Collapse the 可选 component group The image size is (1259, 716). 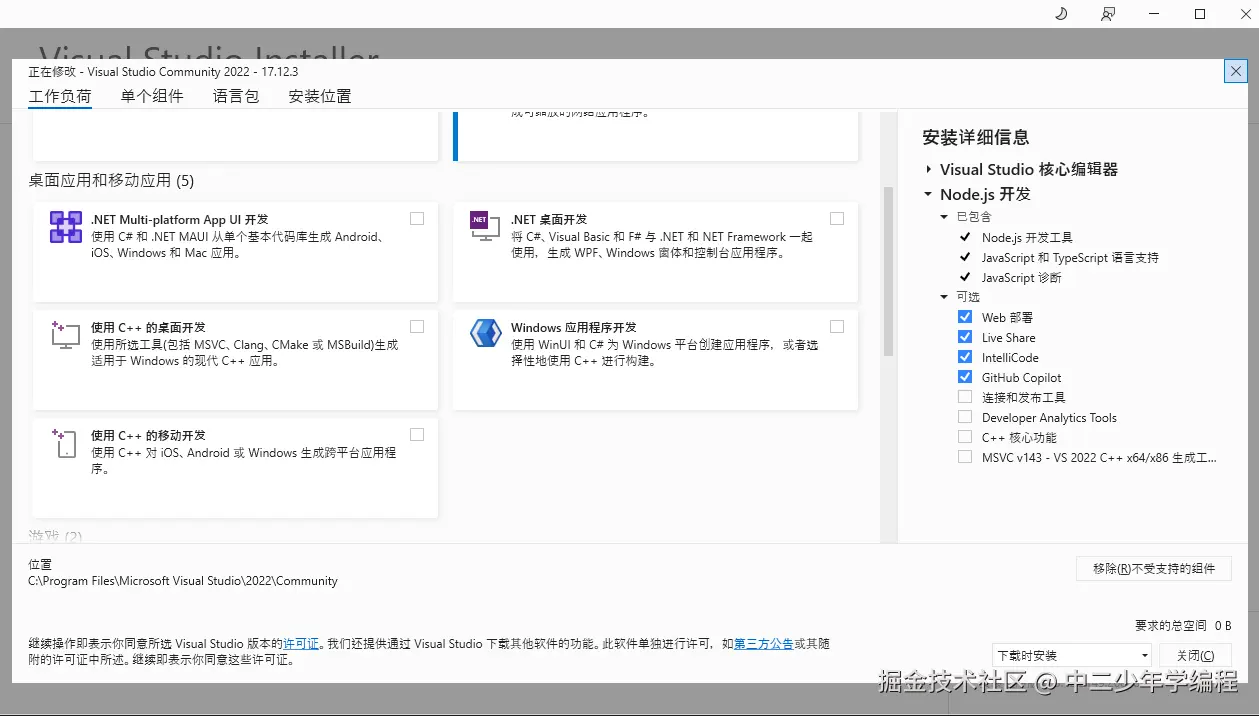tap(943, 297)
